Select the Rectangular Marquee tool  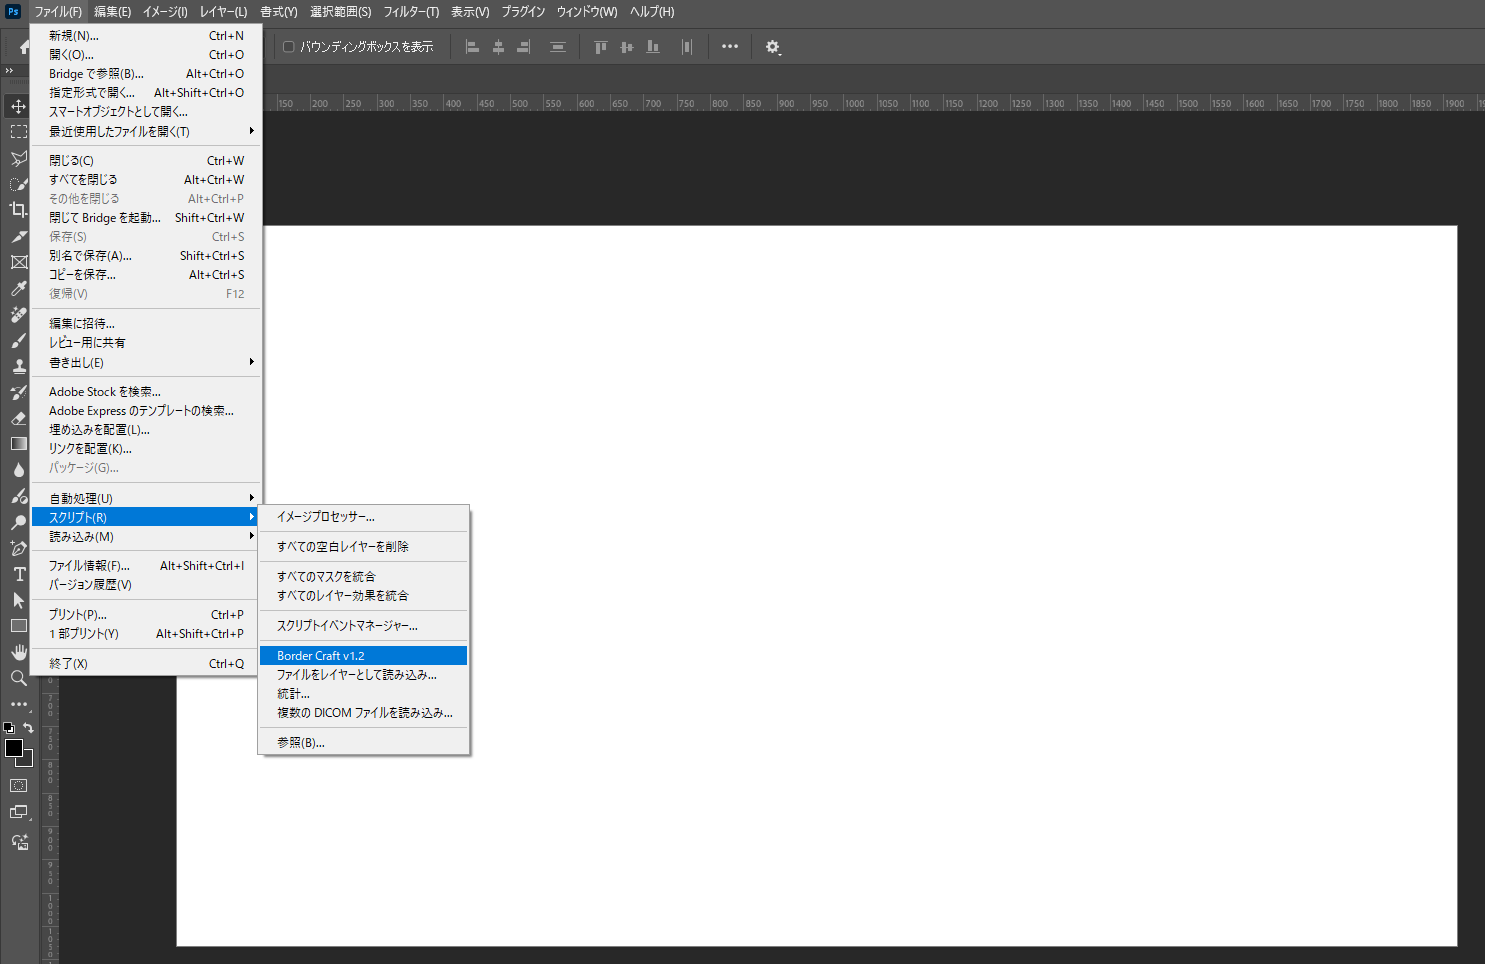(18, 132)
